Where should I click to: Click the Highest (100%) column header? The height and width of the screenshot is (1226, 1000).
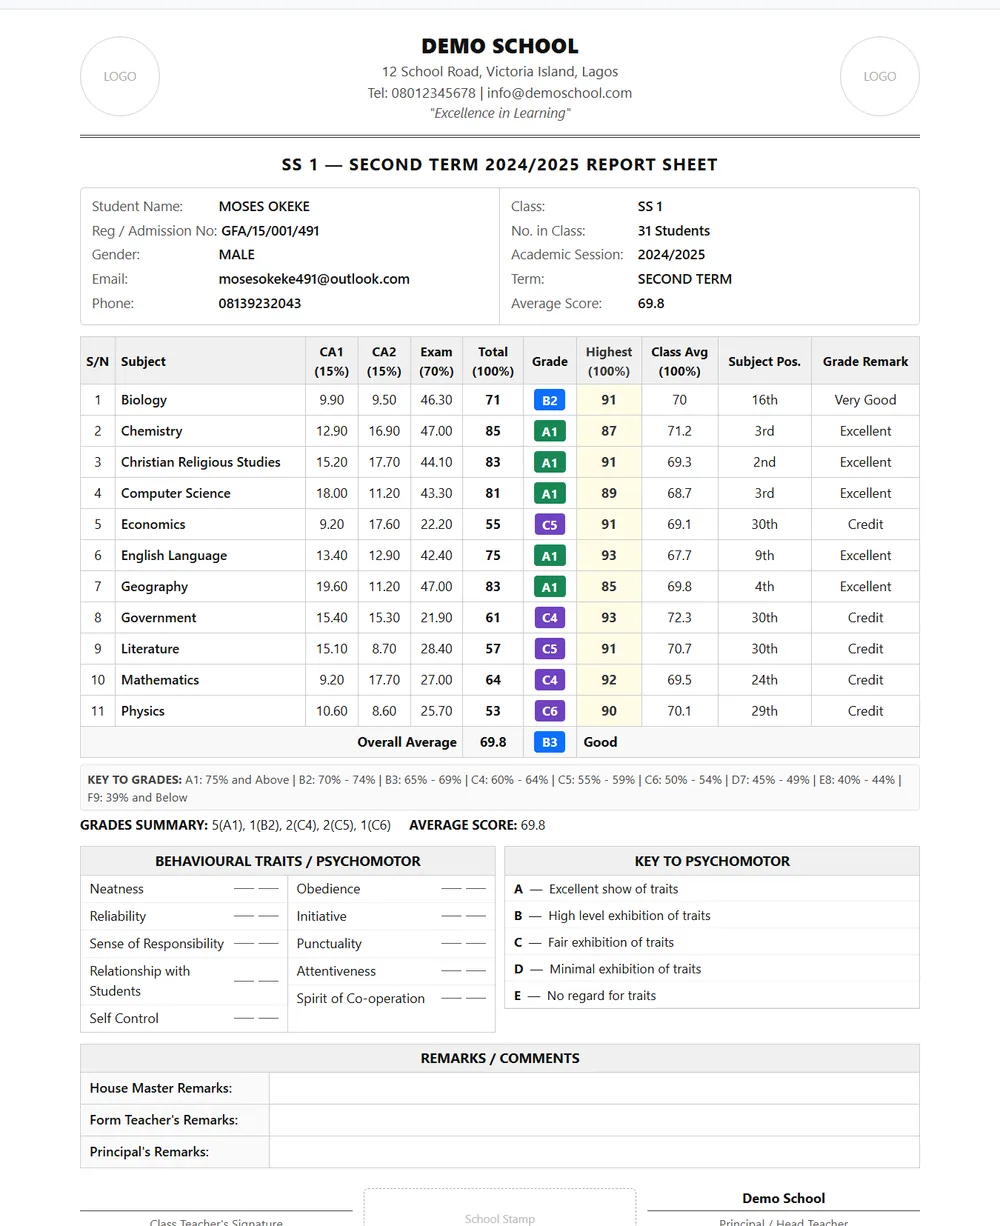click(609, 361)
